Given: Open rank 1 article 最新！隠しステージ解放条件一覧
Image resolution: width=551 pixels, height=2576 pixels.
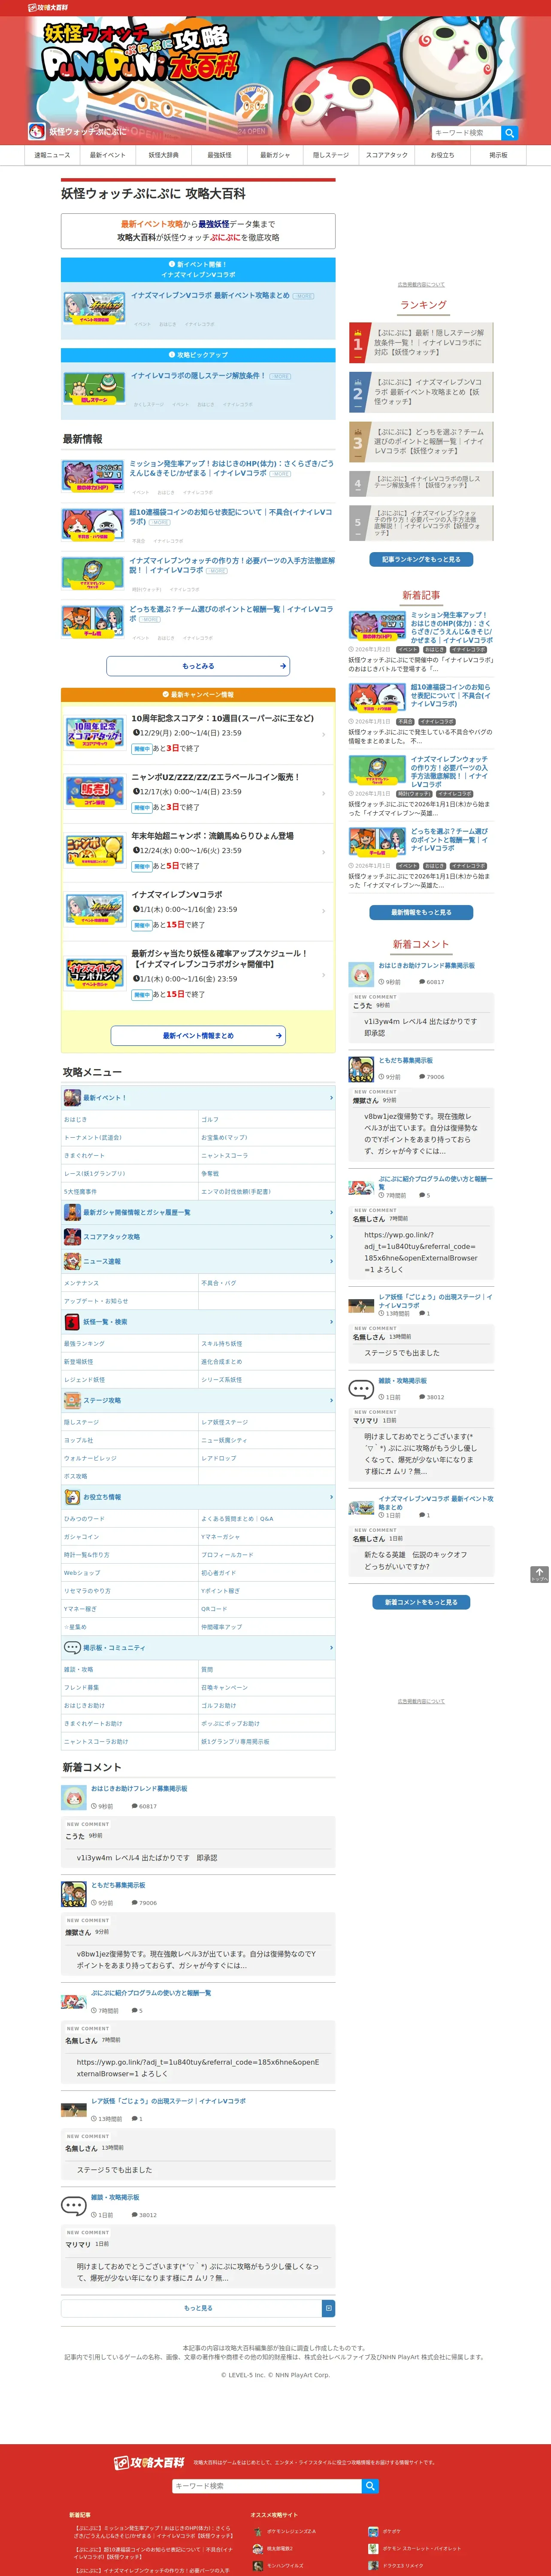Looking at the screenshot, I should point(421,342).
